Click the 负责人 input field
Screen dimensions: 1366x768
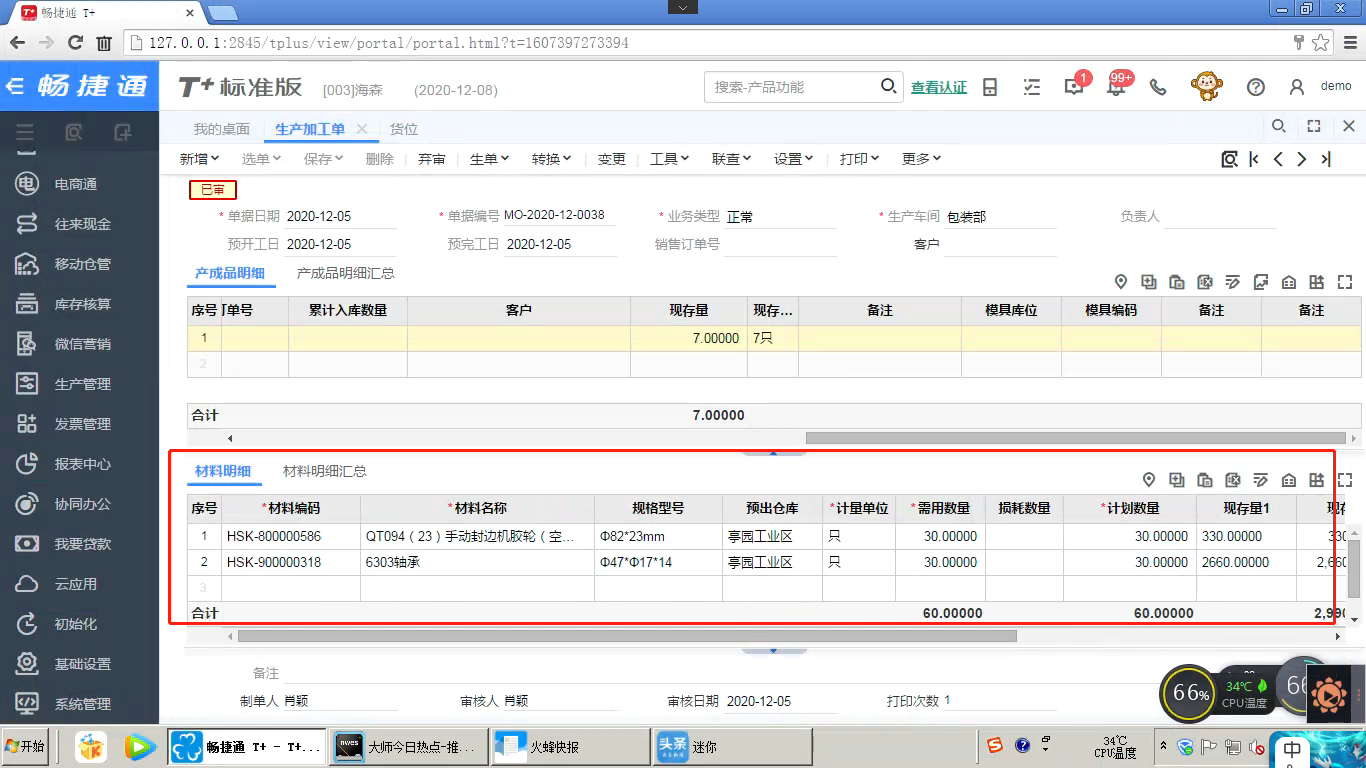point(1220,216)
